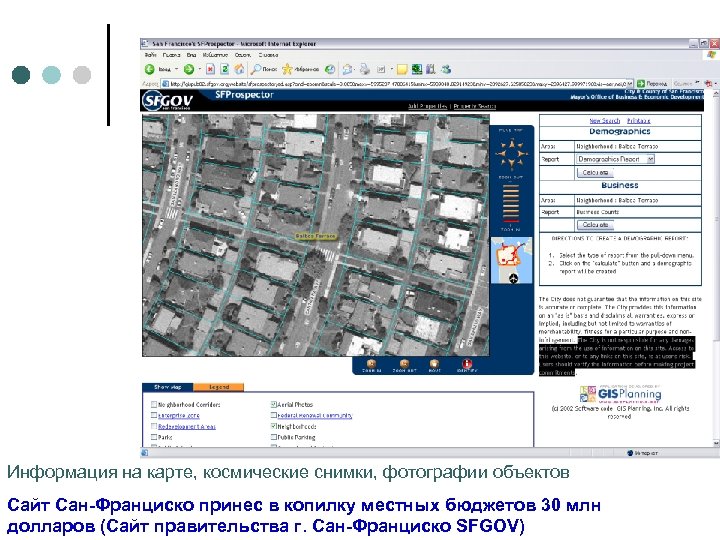Enable the Parks layer checkbox
Viewport: 720px width, 540px height.
pos(154,437)
